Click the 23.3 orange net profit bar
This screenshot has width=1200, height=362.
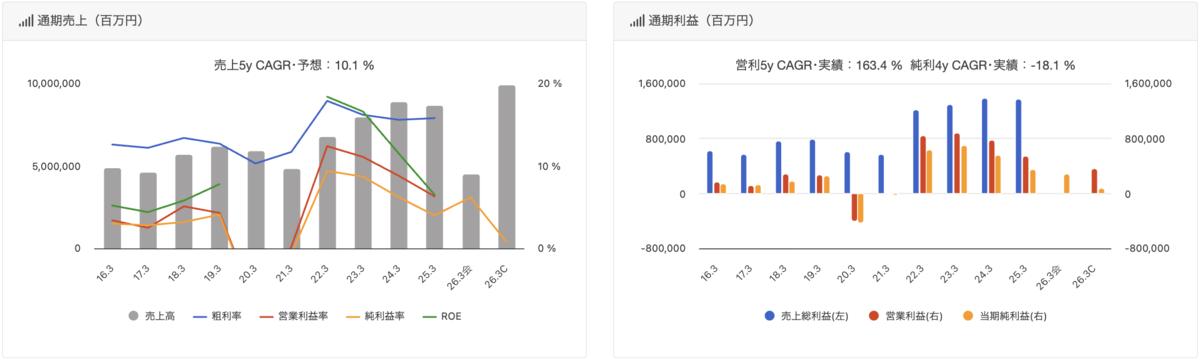point(964,170)
